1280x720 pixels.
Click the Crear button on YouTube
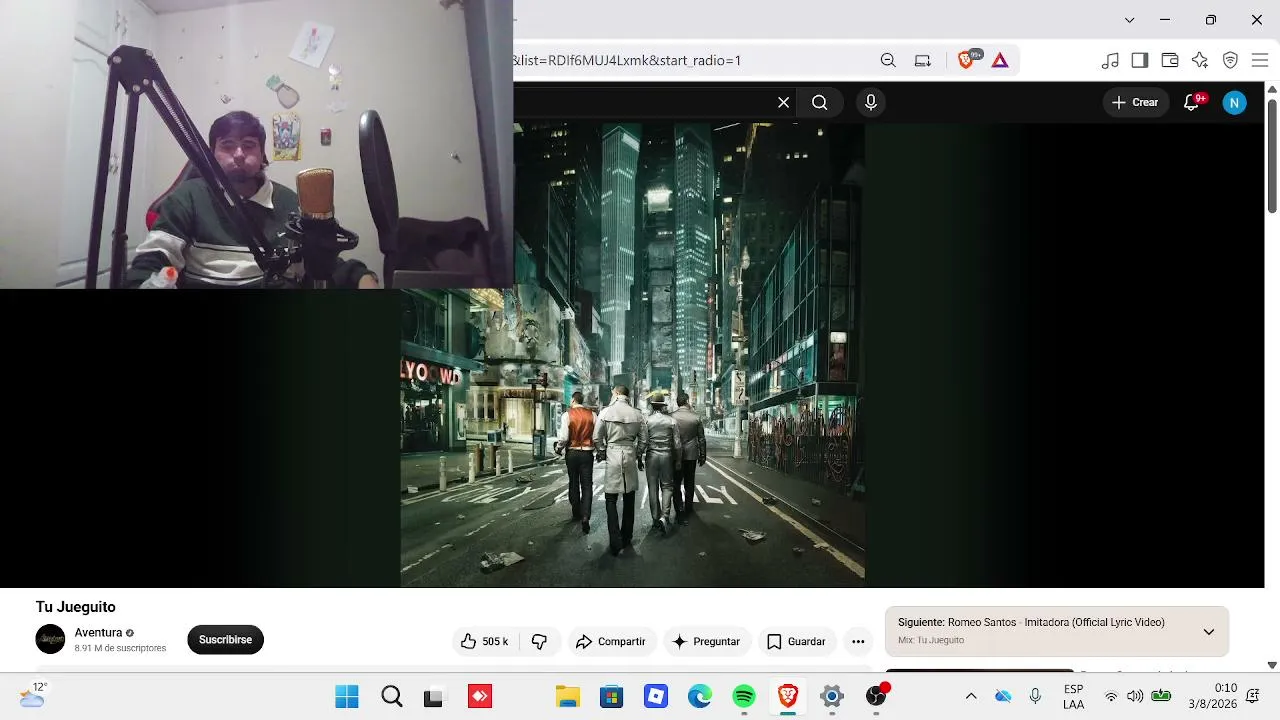pyautogui.click(x=1136, y=102)
